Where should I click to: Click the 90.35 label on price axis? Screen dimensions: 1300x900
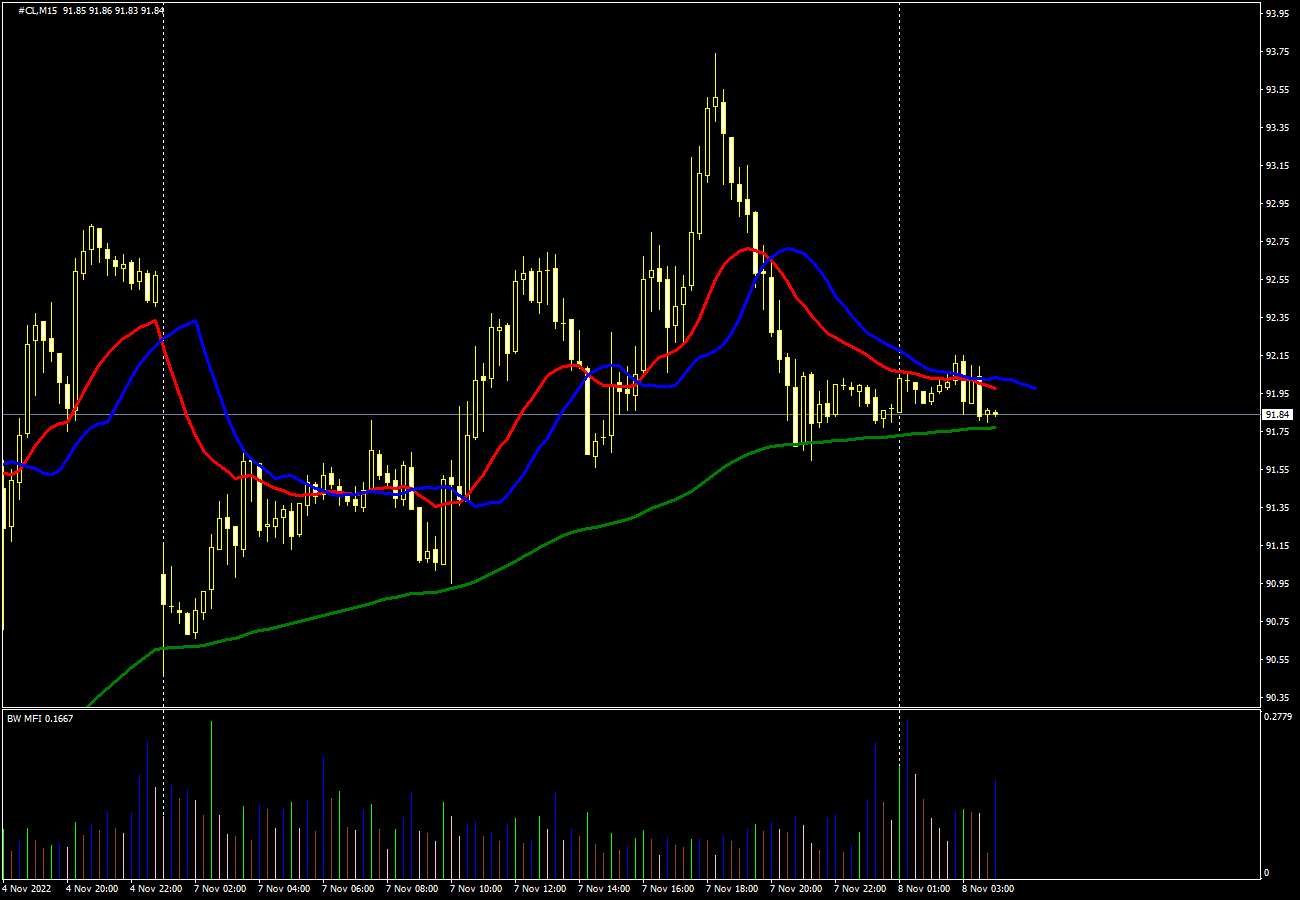(1277, 698)
